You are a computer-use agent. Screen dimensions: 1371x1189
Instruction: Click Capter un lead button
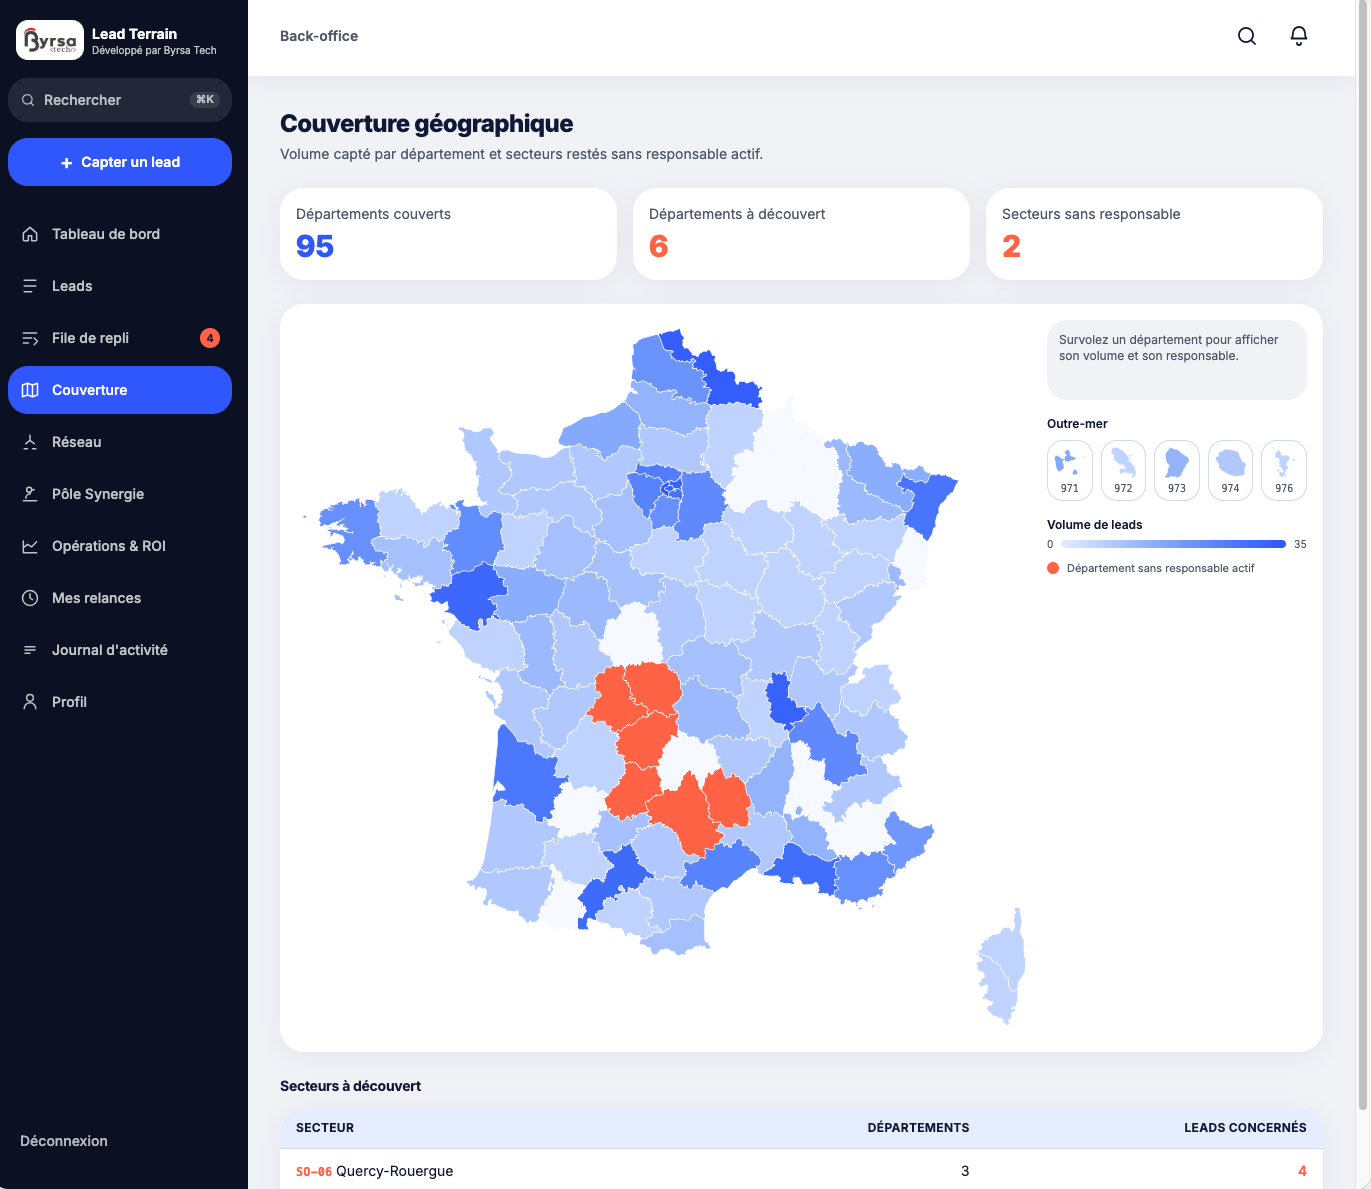coord(120,162)
